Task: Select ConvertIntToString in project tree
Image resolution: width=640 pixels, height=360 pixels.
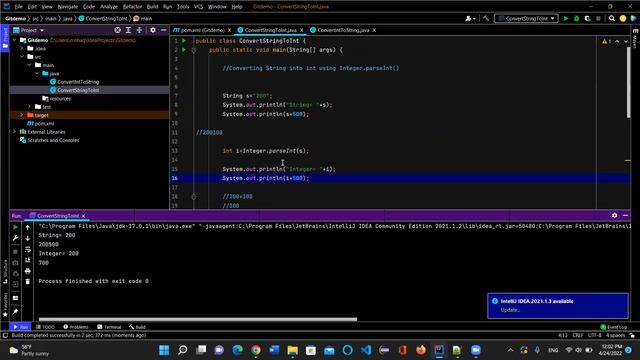Action: [78, 82]
